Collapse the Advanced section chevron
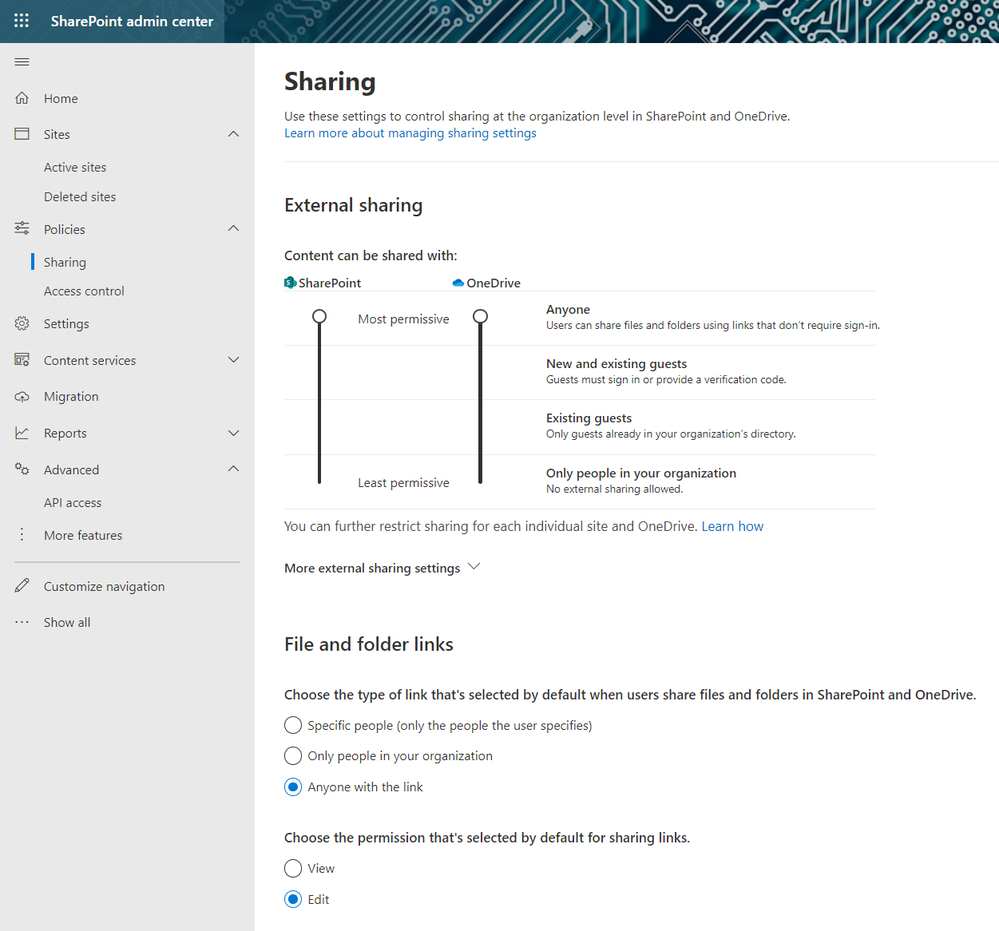This screenshot has height=931, width=999. coord(234,469)
